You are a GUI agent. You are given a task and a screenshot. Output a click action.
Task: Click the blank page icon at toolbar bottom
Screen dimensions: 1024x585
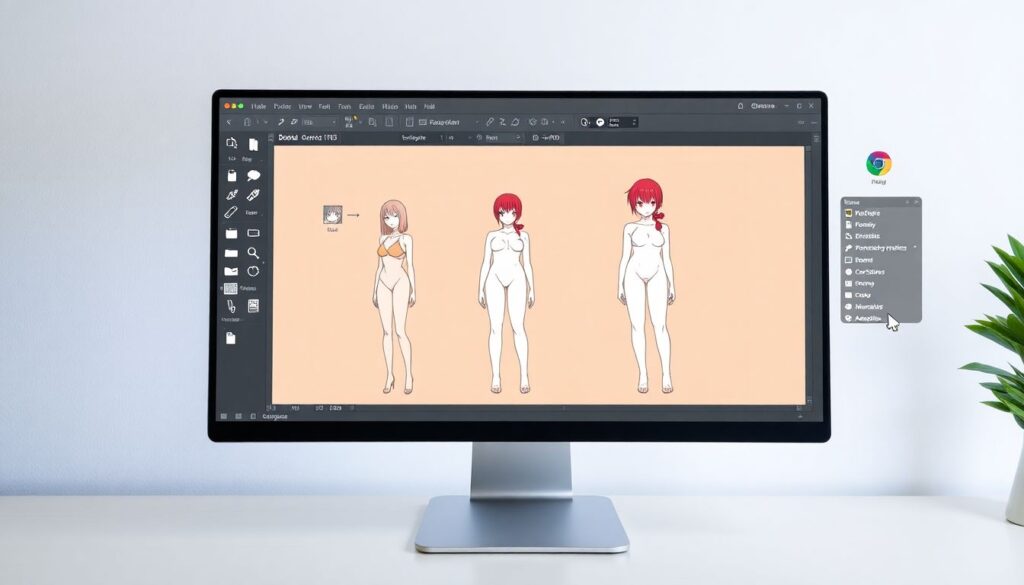pyautogui.click(x=231, y=339)
